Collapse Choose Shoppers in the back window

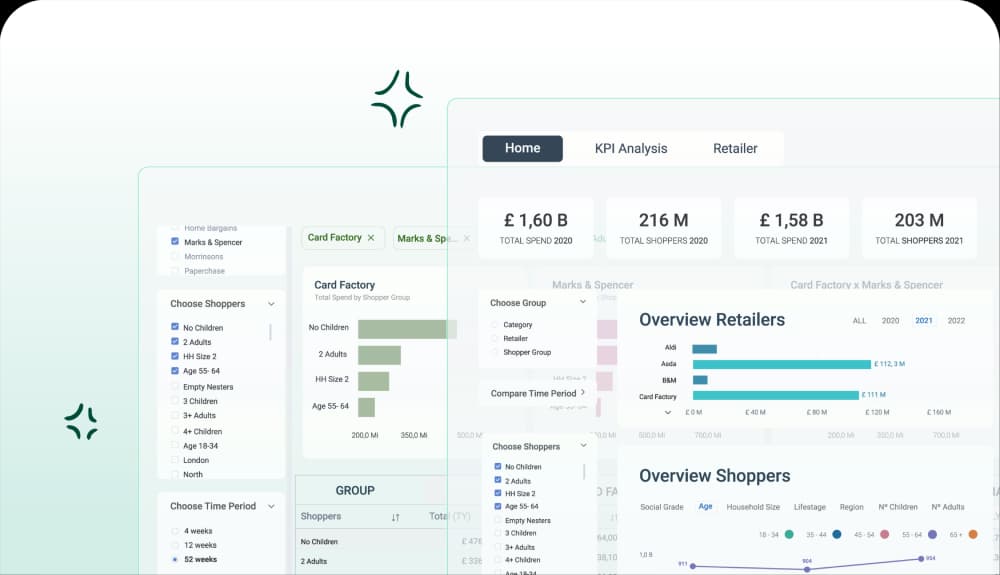(271, 304)
